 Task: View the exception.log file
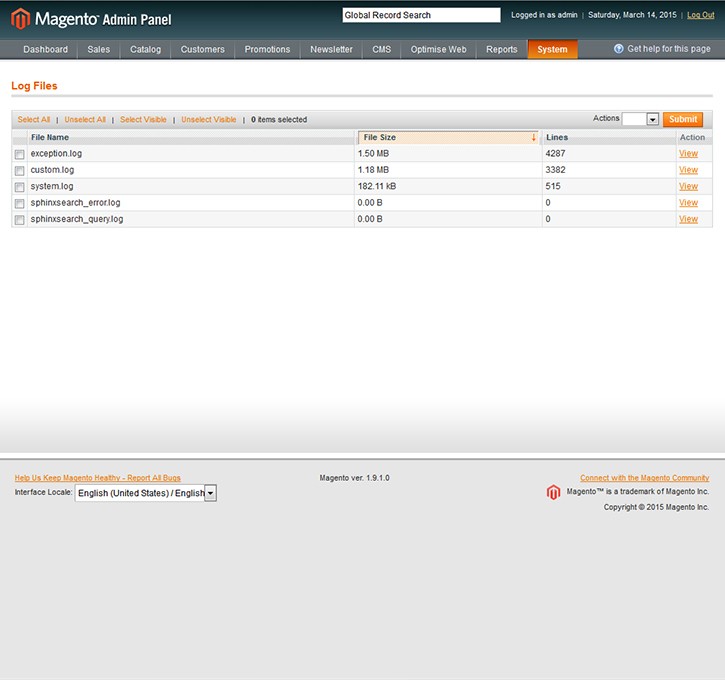pyautogui.click(x=688, y=153)
